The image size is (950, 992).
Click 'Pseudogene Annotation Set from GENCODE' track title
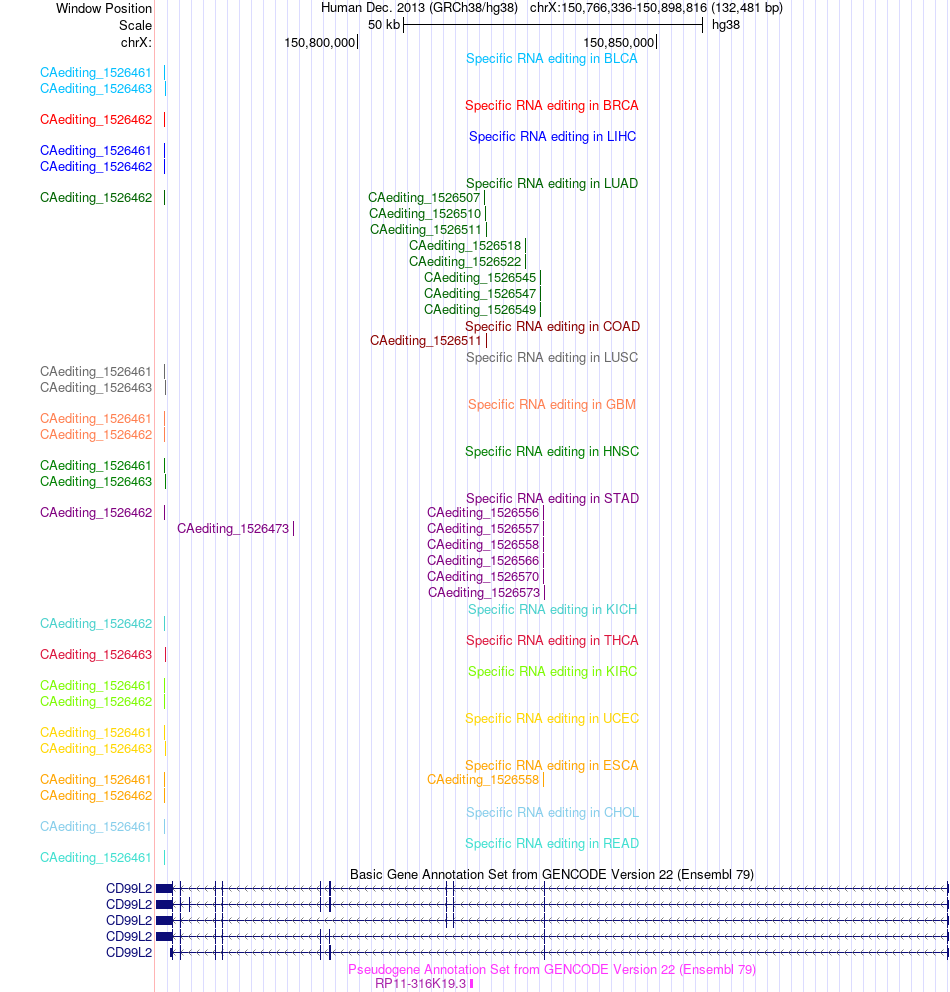click(552, 969)
